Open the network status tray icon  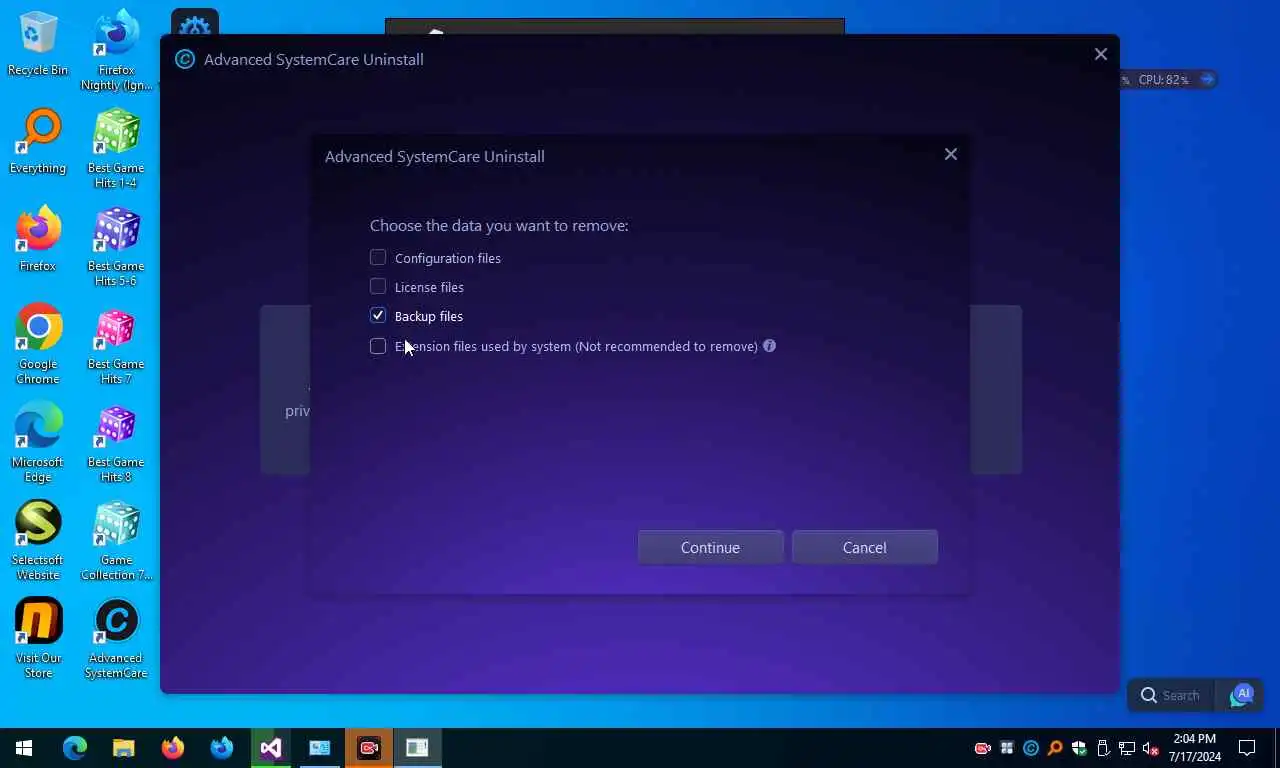(x=1127, y=748)
